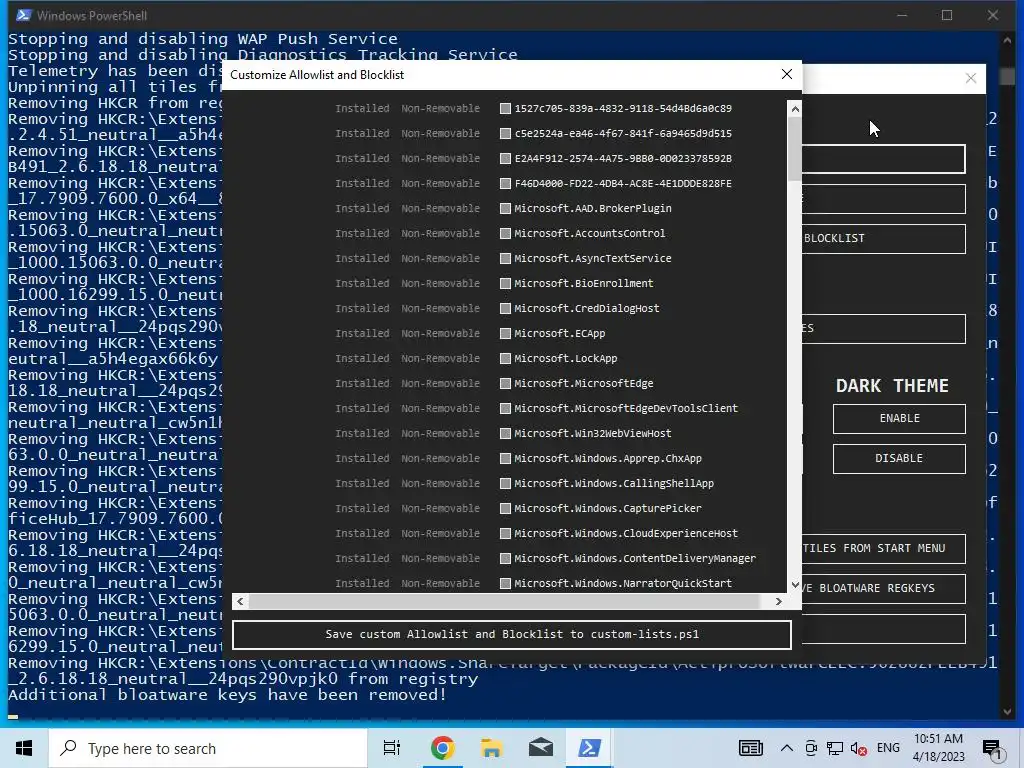The image size is (1024, 768).
Task: Click the list's scroll up arrow
Action: point(795,109)
